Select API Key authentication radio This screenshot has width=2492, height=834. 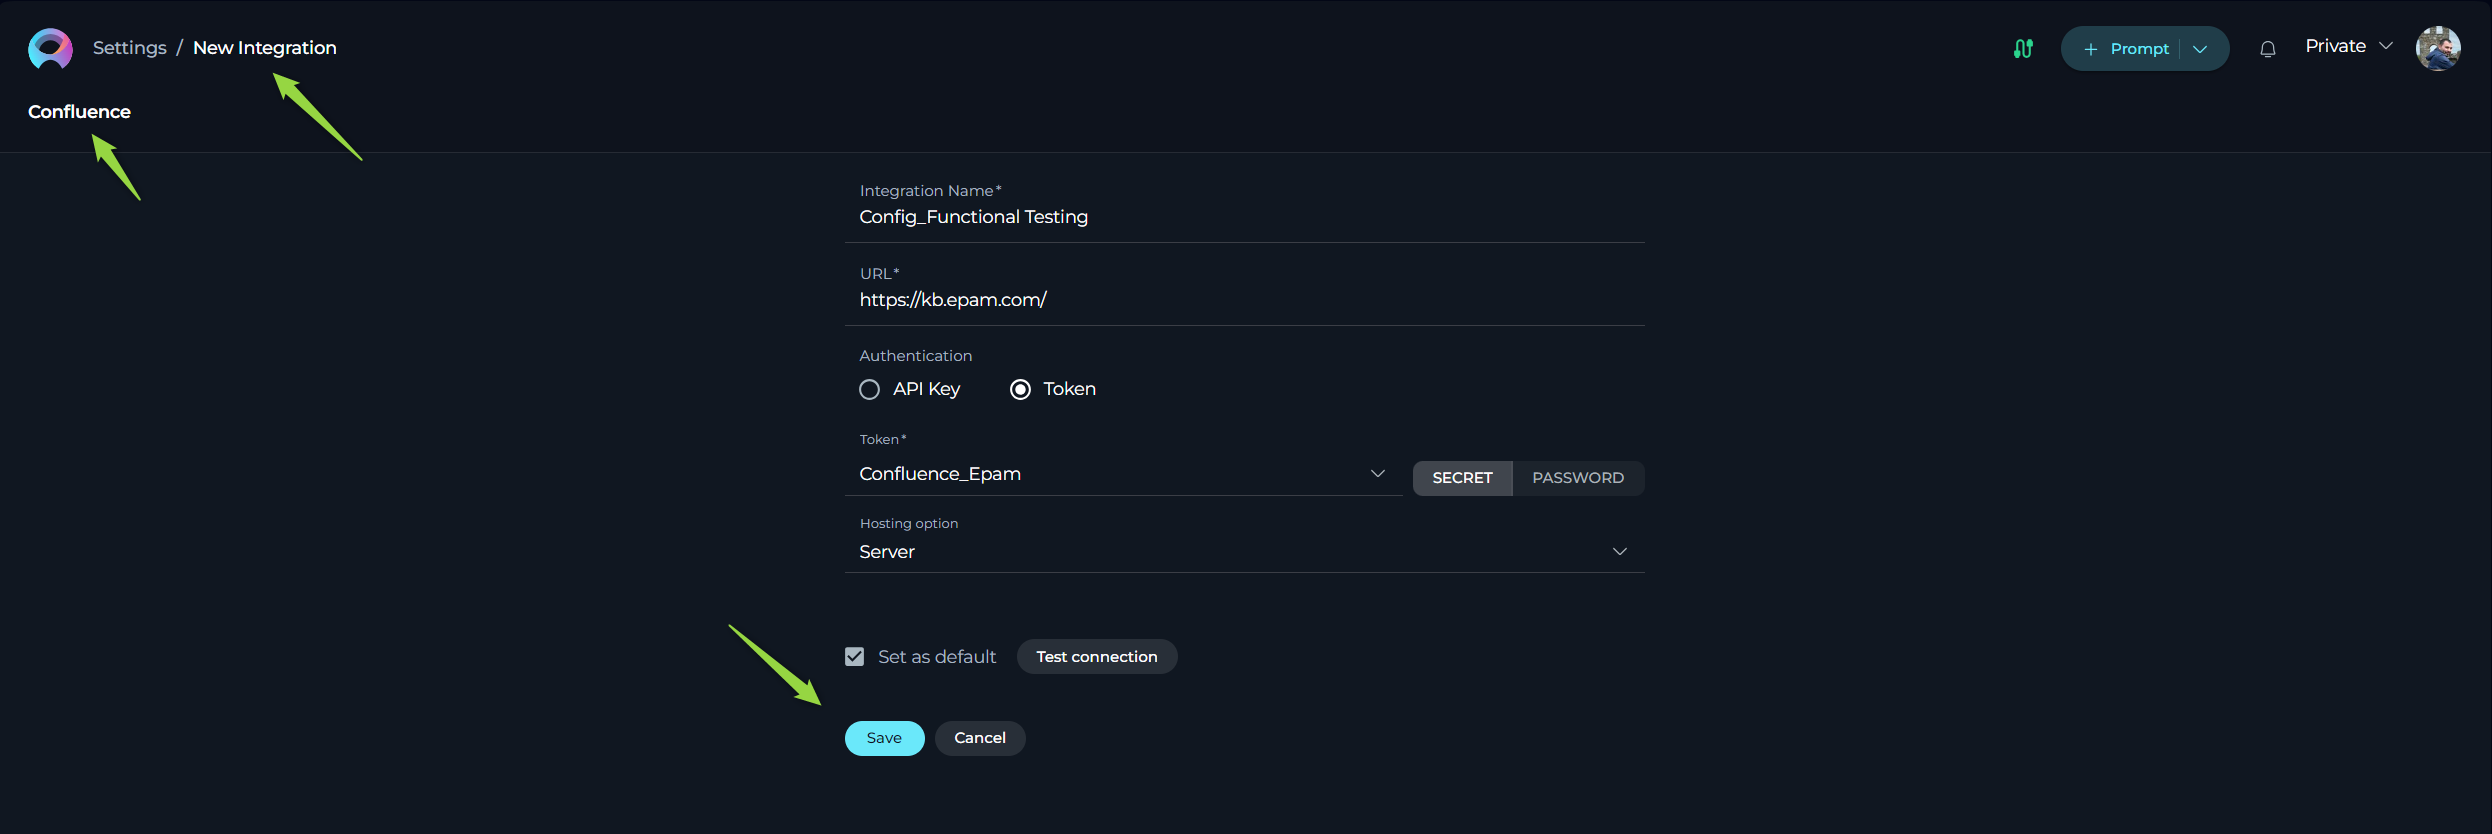point(869,389)
